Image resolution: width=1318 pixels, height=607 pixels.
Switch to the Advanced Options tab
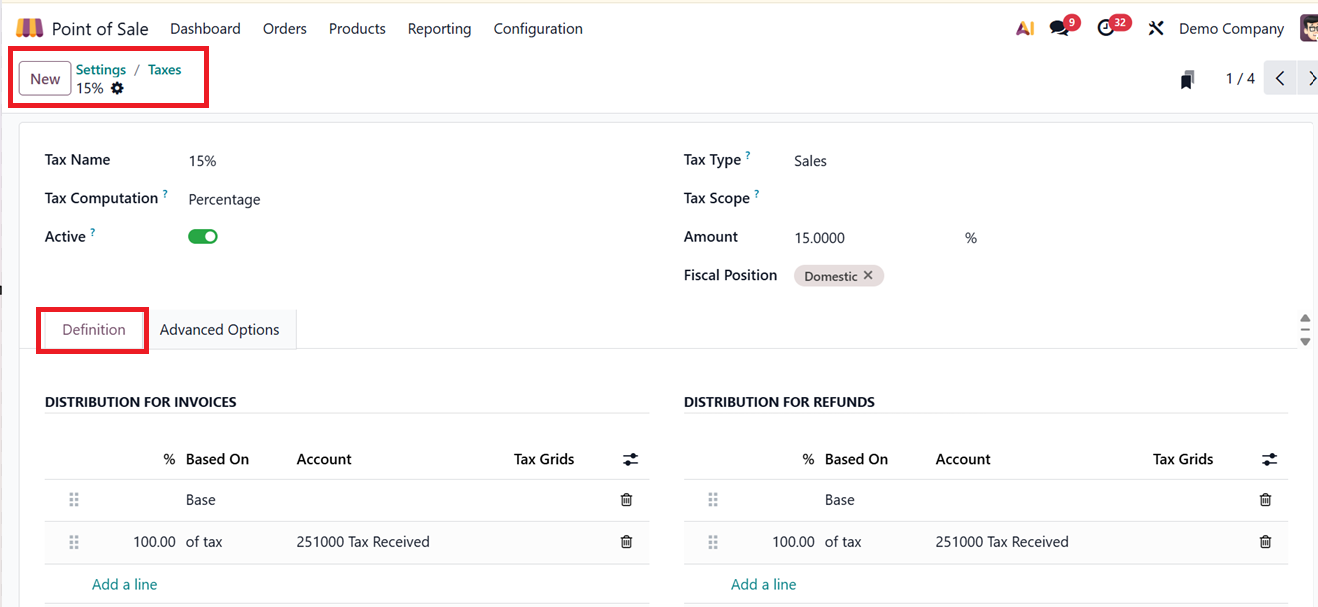(x=220, y=330)
